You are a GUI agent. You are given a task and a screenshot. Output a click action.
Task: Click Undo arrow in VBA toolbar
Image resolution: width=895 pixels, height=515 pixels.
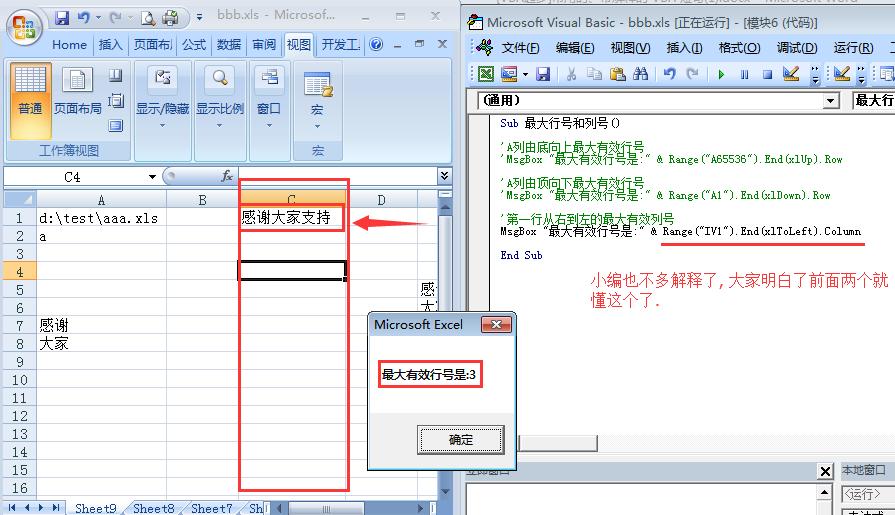coord(670,74)
